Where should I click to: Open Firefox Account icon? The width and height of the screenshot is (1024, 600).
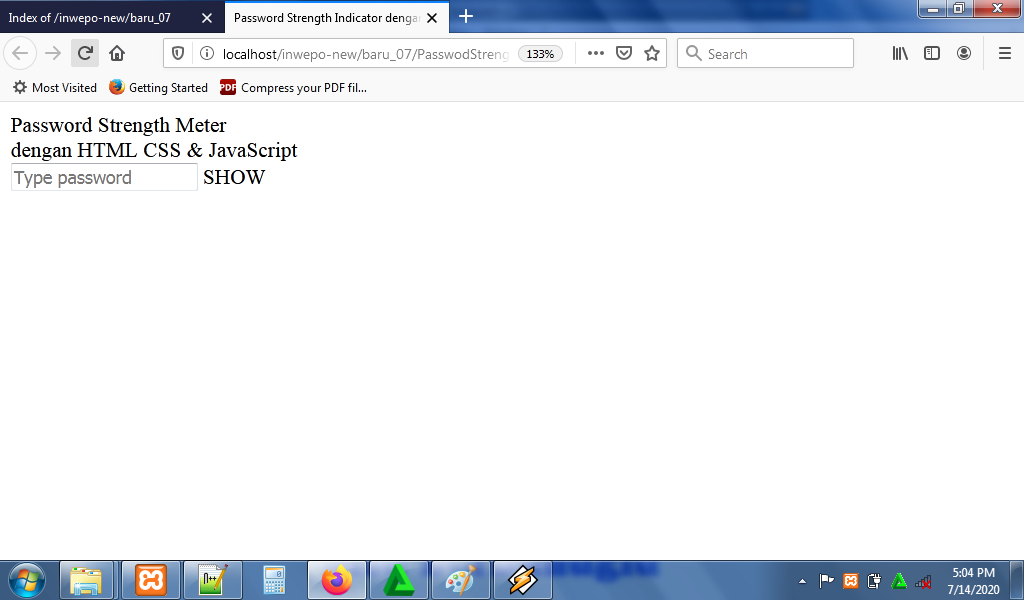click(x=964, y=54)
